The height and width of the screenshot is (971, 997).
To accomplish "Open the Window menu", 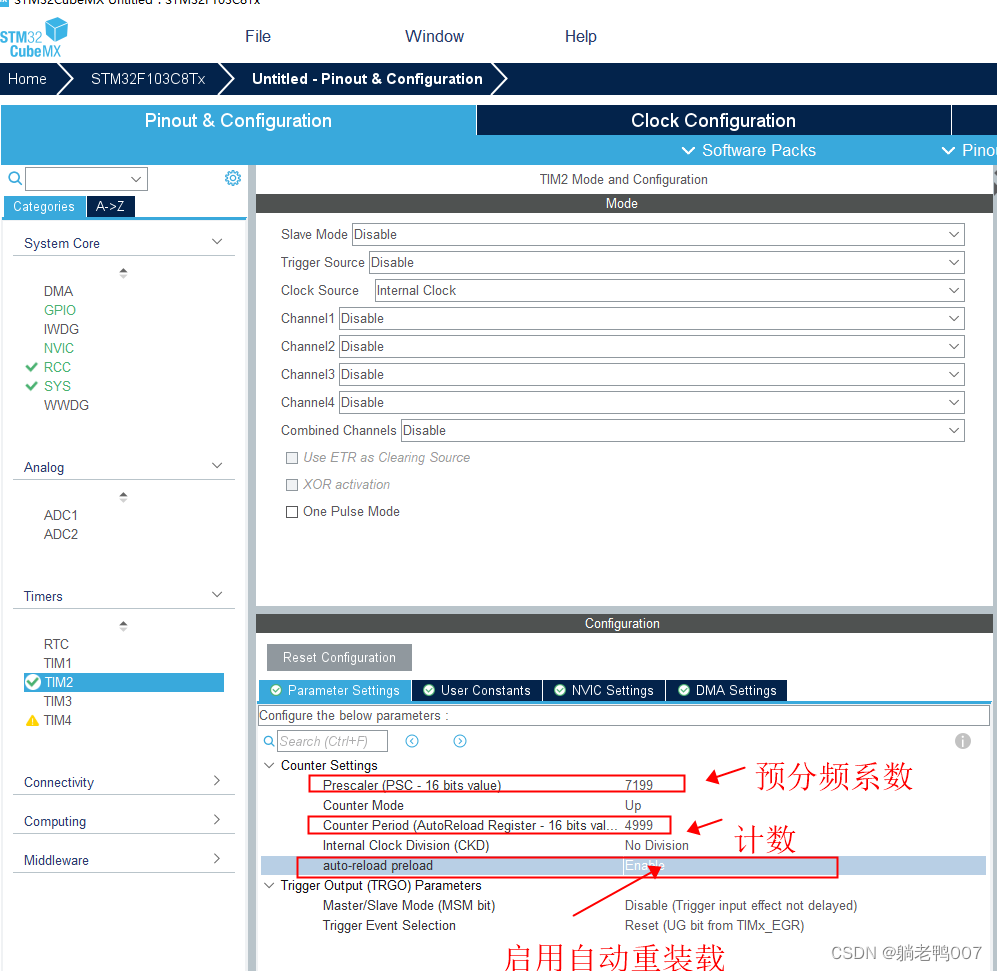I will (434, 36).
